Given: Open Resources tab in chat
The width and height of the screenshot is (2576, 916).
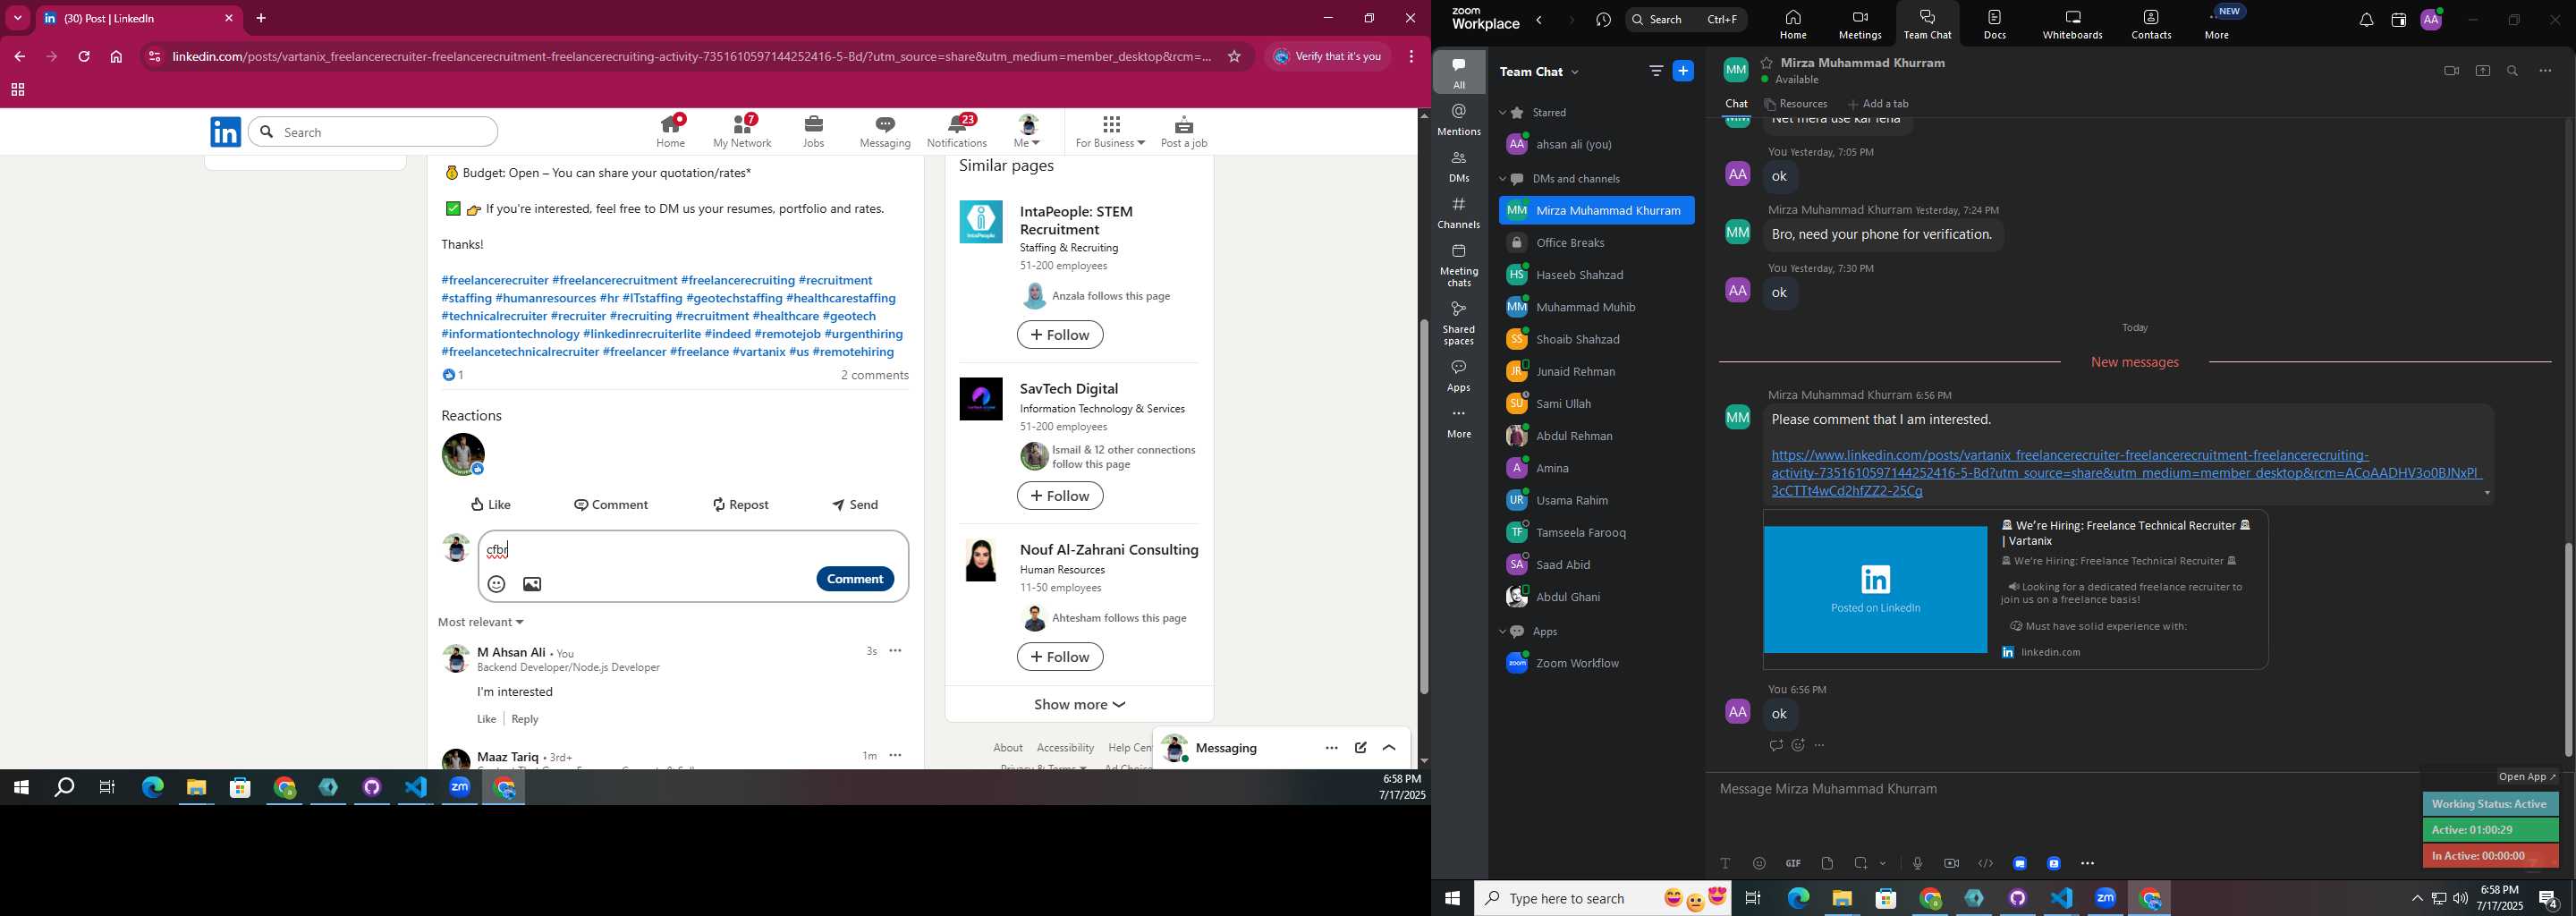Looking at the screenshot, I should point(1796,104).
